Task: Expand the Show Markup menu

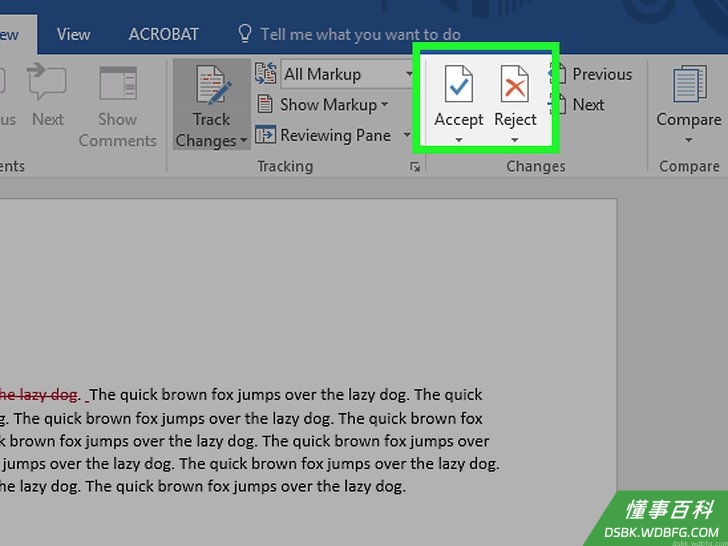Action: [x=334, y=105]
